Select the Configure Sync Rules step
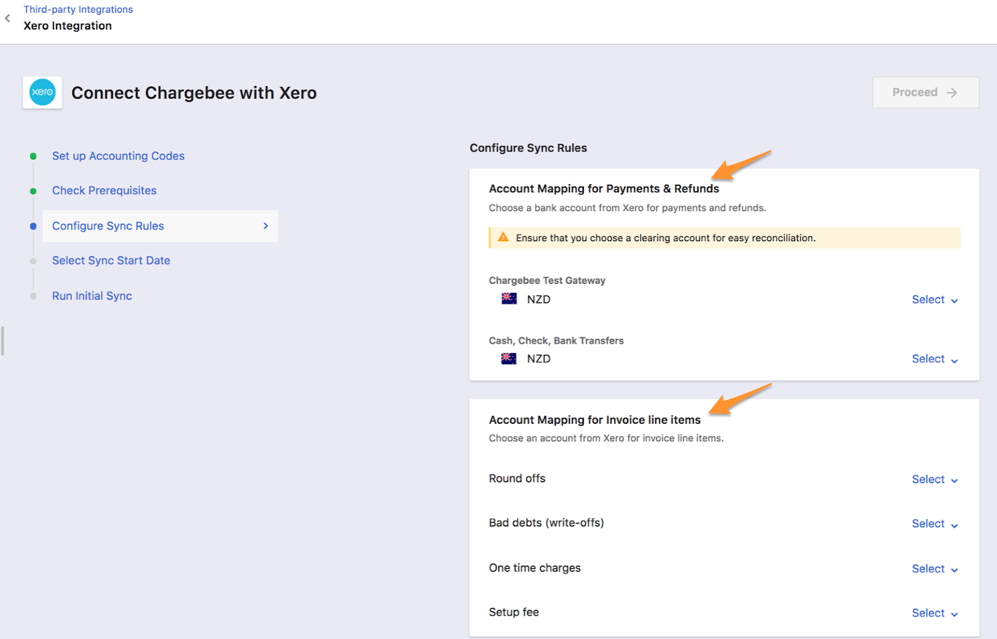 tap(108, 226)
